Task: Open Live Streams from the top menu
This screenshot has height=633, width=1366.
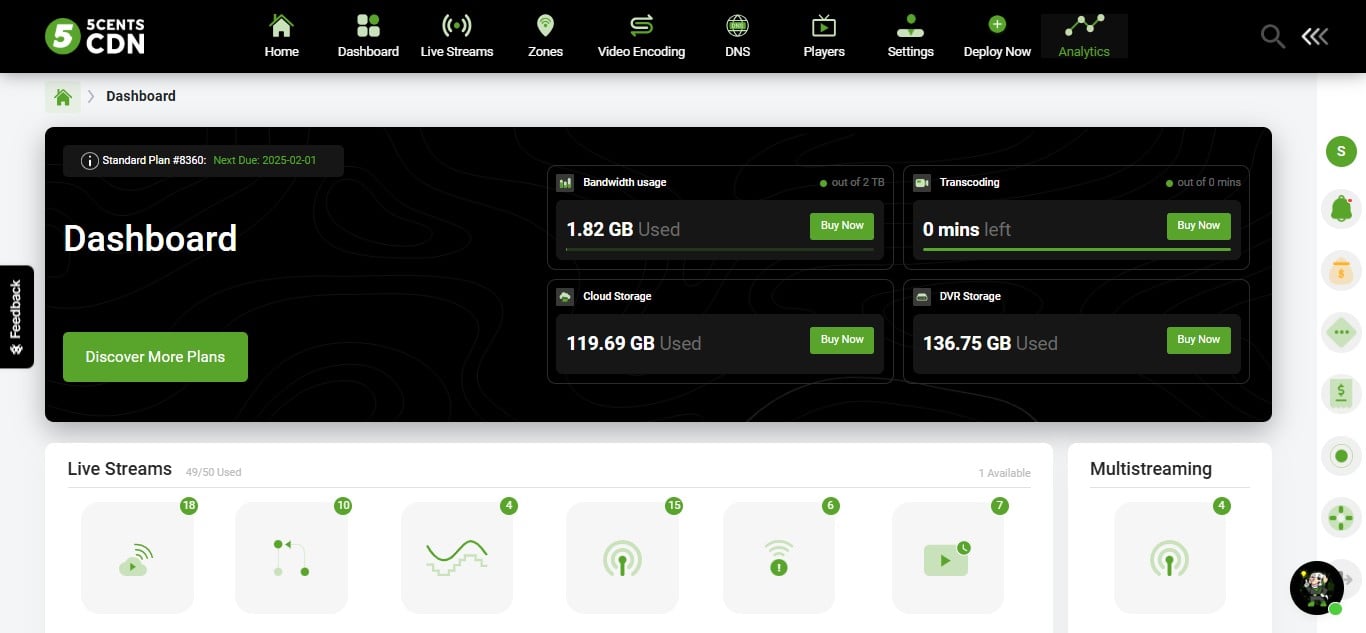Action: pos(457,36)
